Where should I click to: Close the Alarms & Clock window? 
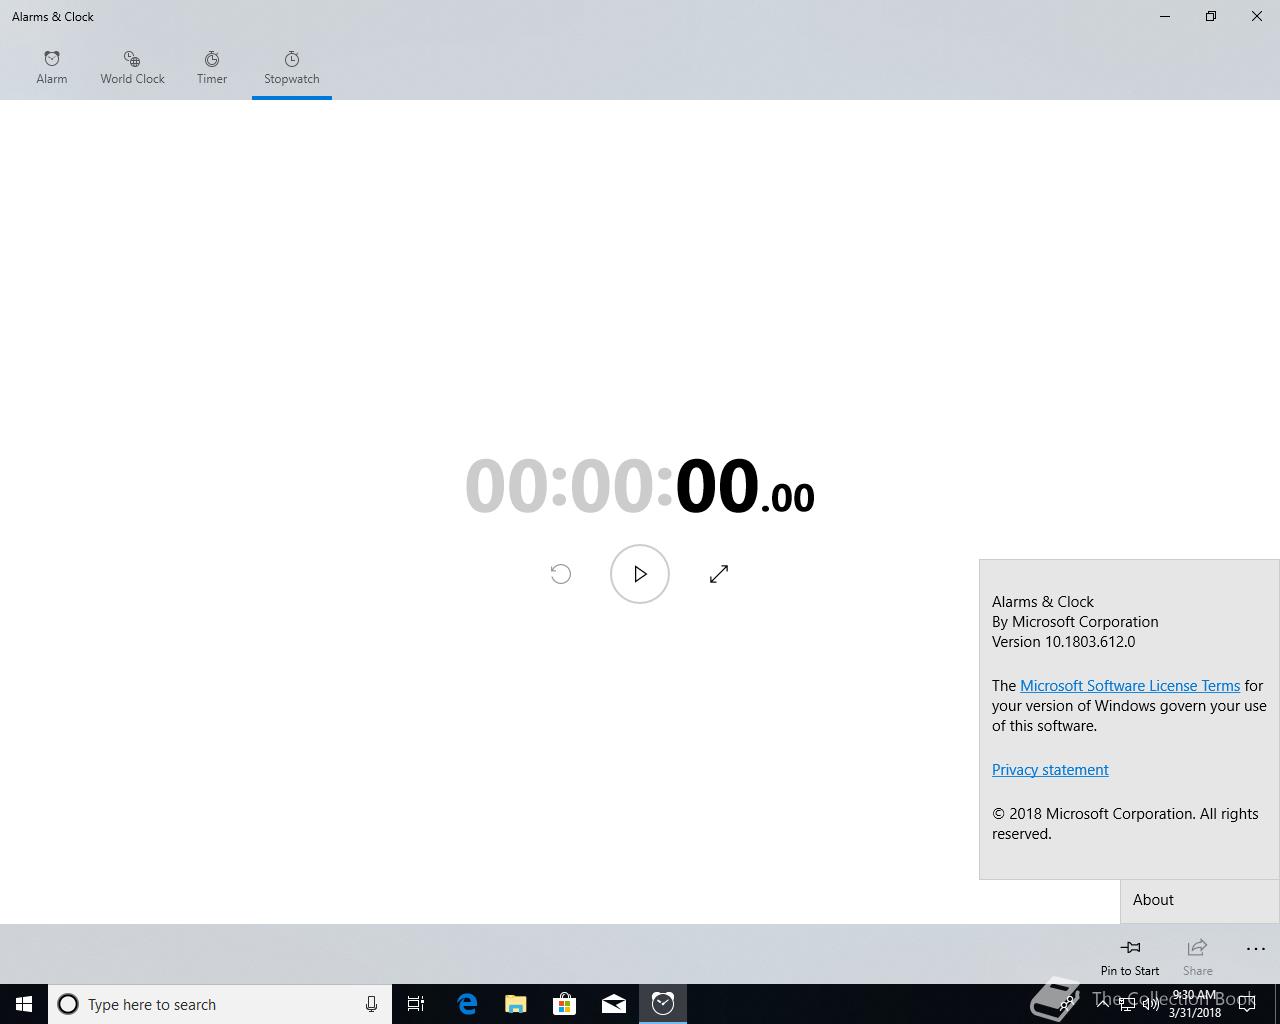tap(1257, 16)
